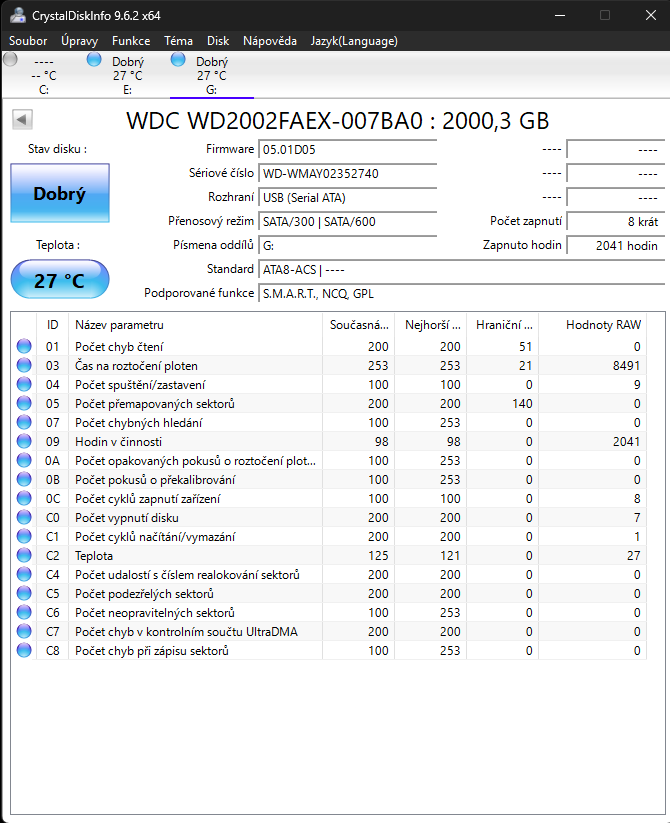Click the Počet zapnutí value 8 krát
Viewport: 670px width, 823px height.
pyautogui.click(x=616, y=221)
